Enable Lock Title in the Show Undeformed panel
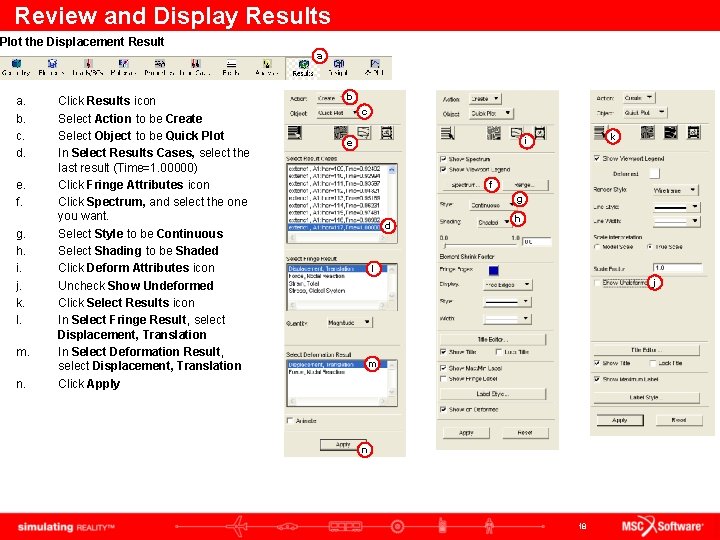 pyautogui.click(x=653, y=363)
